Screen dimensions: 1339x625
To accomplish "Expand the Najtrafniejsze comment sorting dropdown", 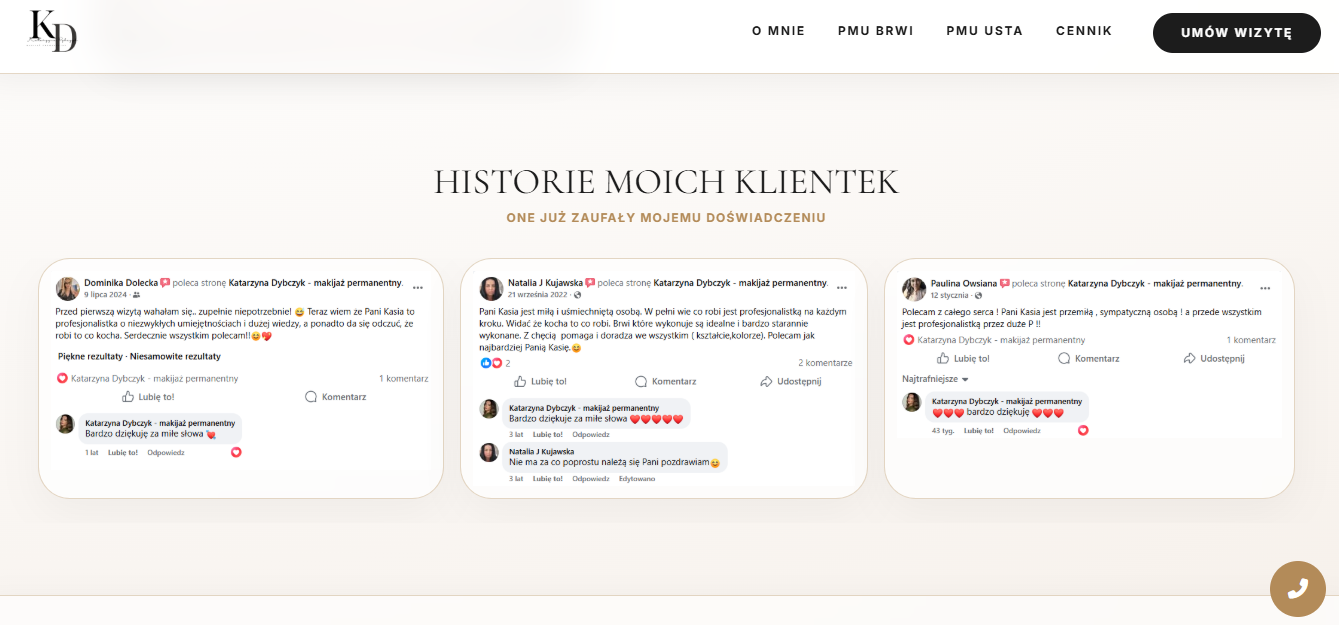I will pos(936,379).
